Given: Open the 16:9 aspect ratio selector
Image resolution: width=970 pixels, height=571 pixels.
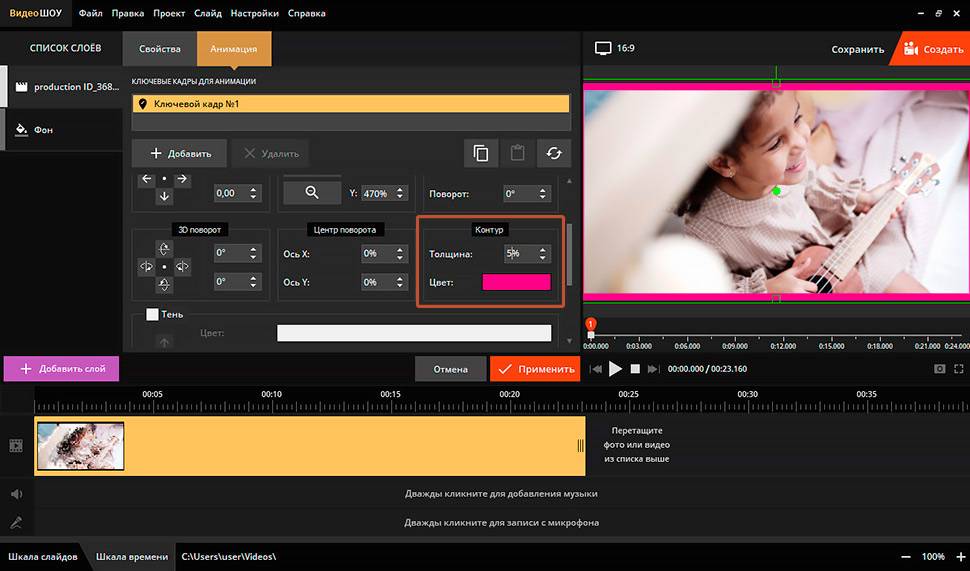Looking at the screenshot, I should tap(614, 48).
